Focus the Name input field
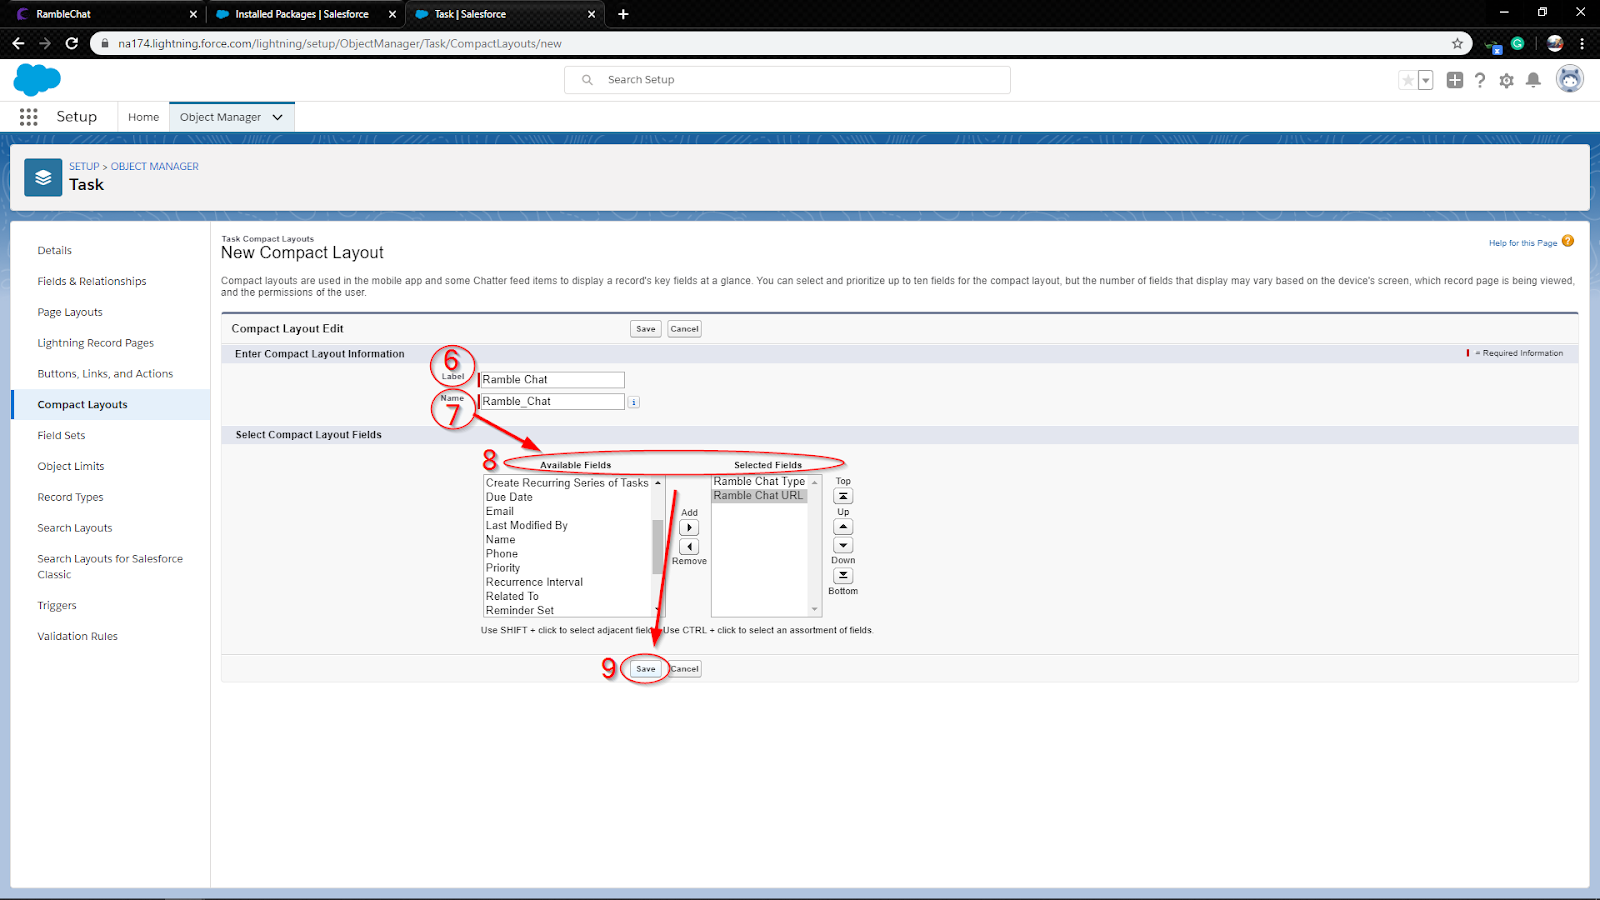Screen dimensions: 1600x900 coord(552,402)
